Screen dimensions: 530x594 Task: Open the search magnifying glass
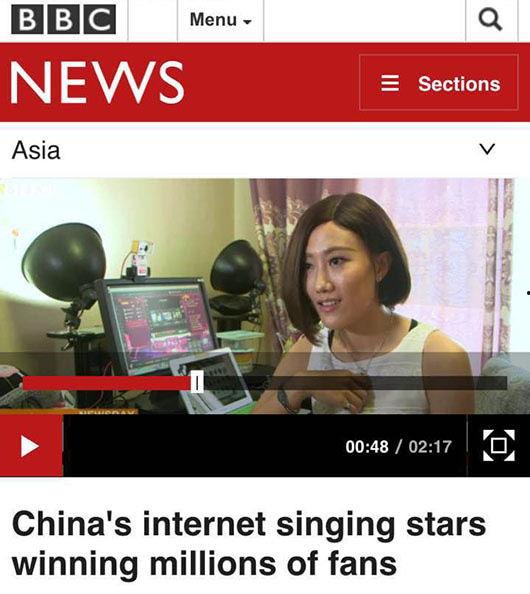[x=491, y=19]
